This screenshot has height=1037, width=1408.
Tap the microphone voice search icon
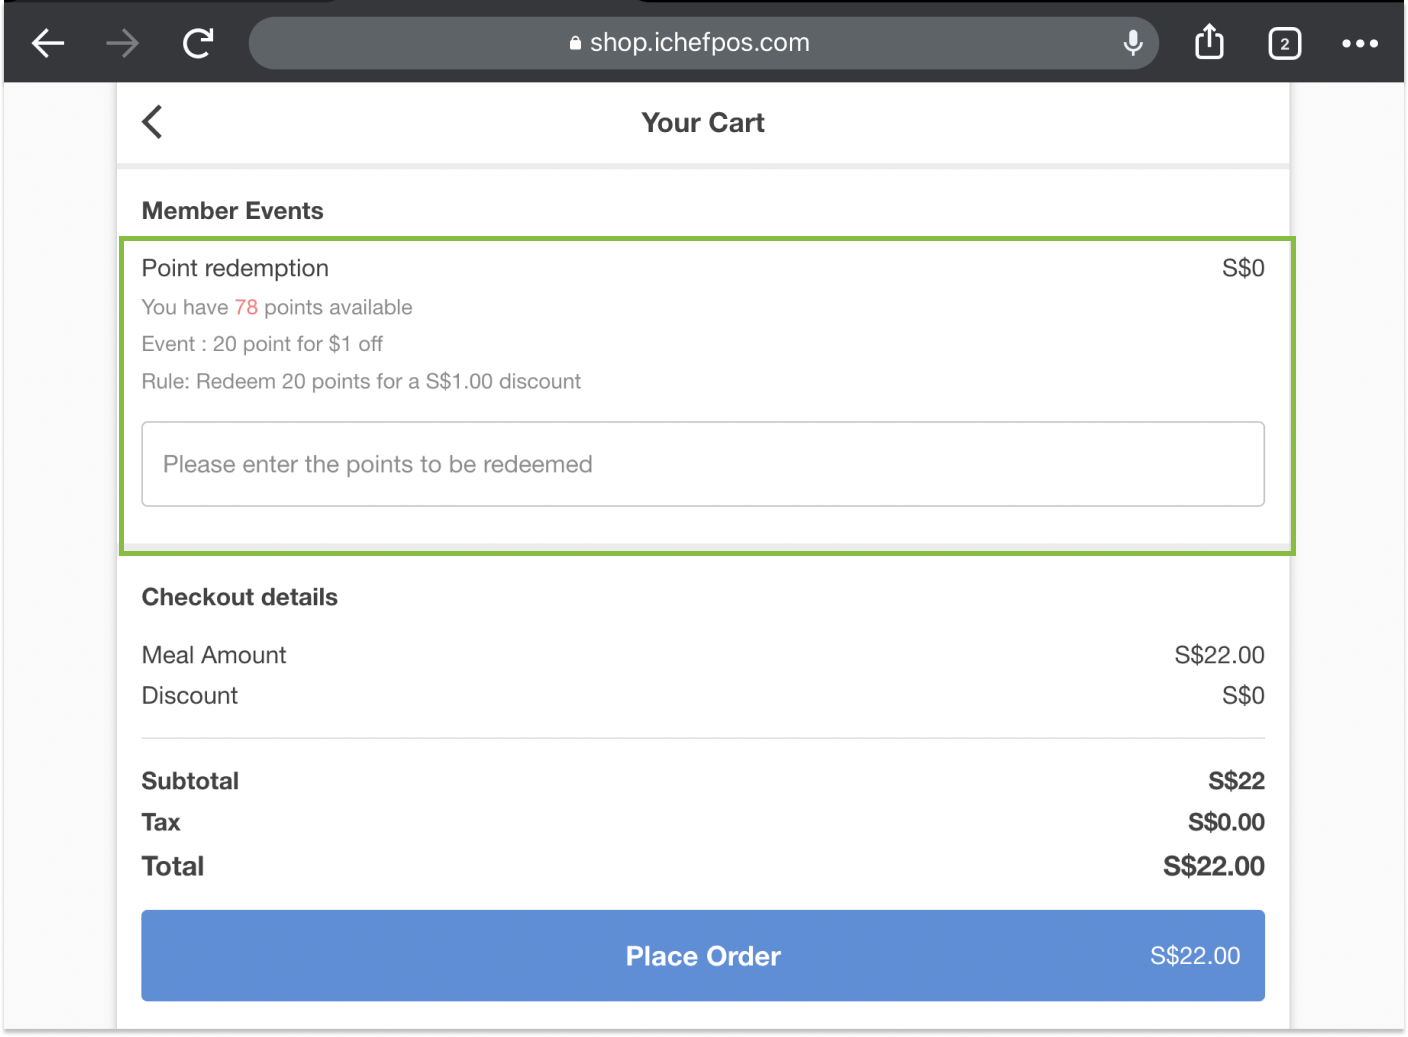click(x=1133, y=43)
